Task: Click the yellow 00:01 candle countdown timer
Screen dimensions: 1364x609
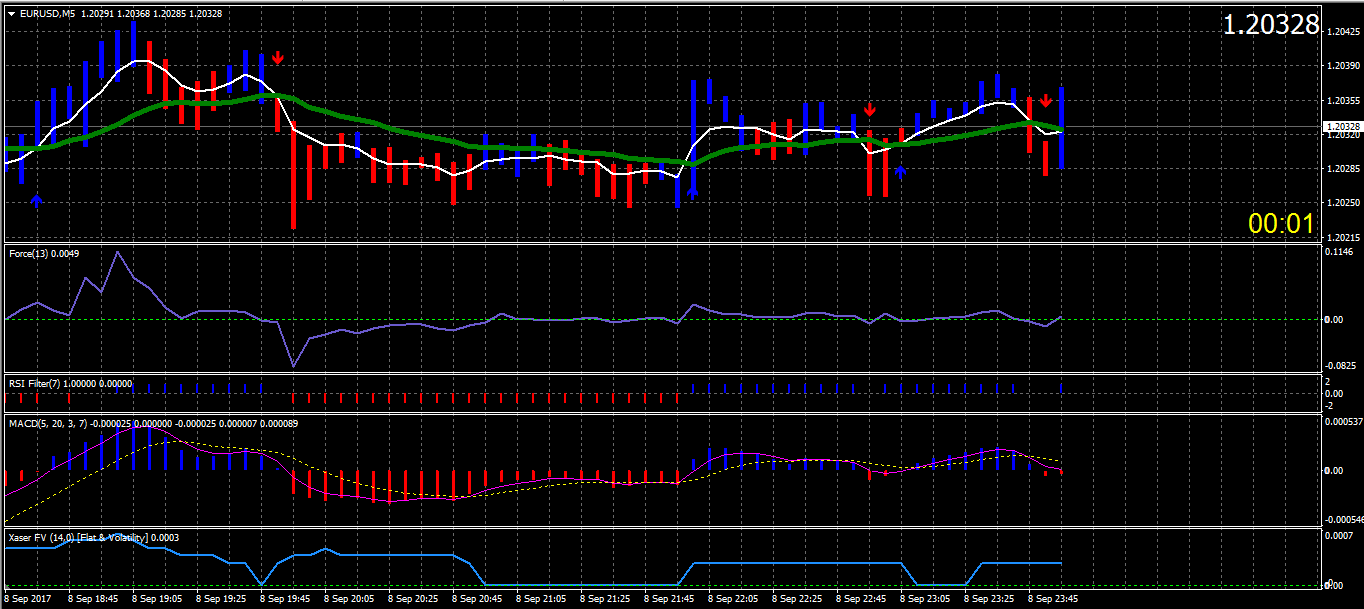Action: coord(1280,224)
